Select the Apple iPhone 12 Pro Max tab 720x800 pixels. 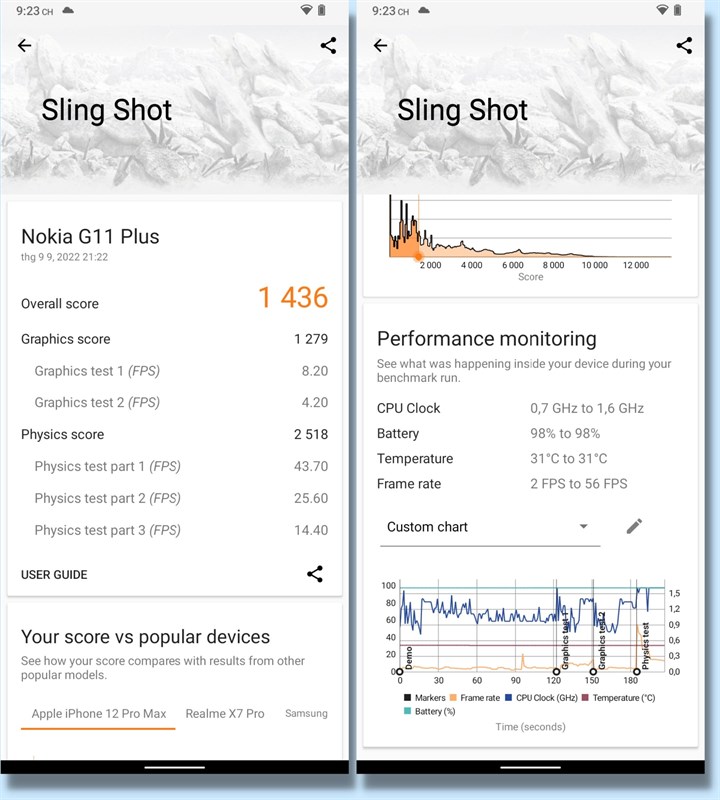pos(98,713)
